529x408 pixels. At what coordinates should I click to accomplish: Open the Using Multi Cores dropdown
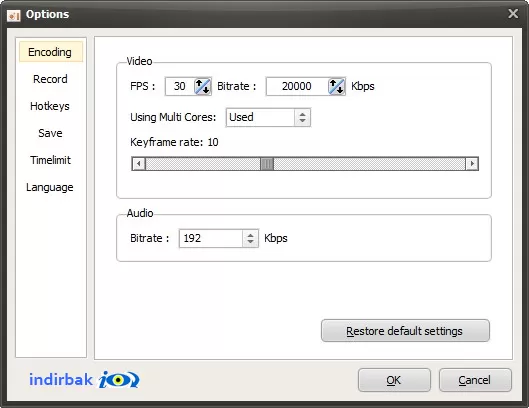pyautogui.click(x=268, y=117)
